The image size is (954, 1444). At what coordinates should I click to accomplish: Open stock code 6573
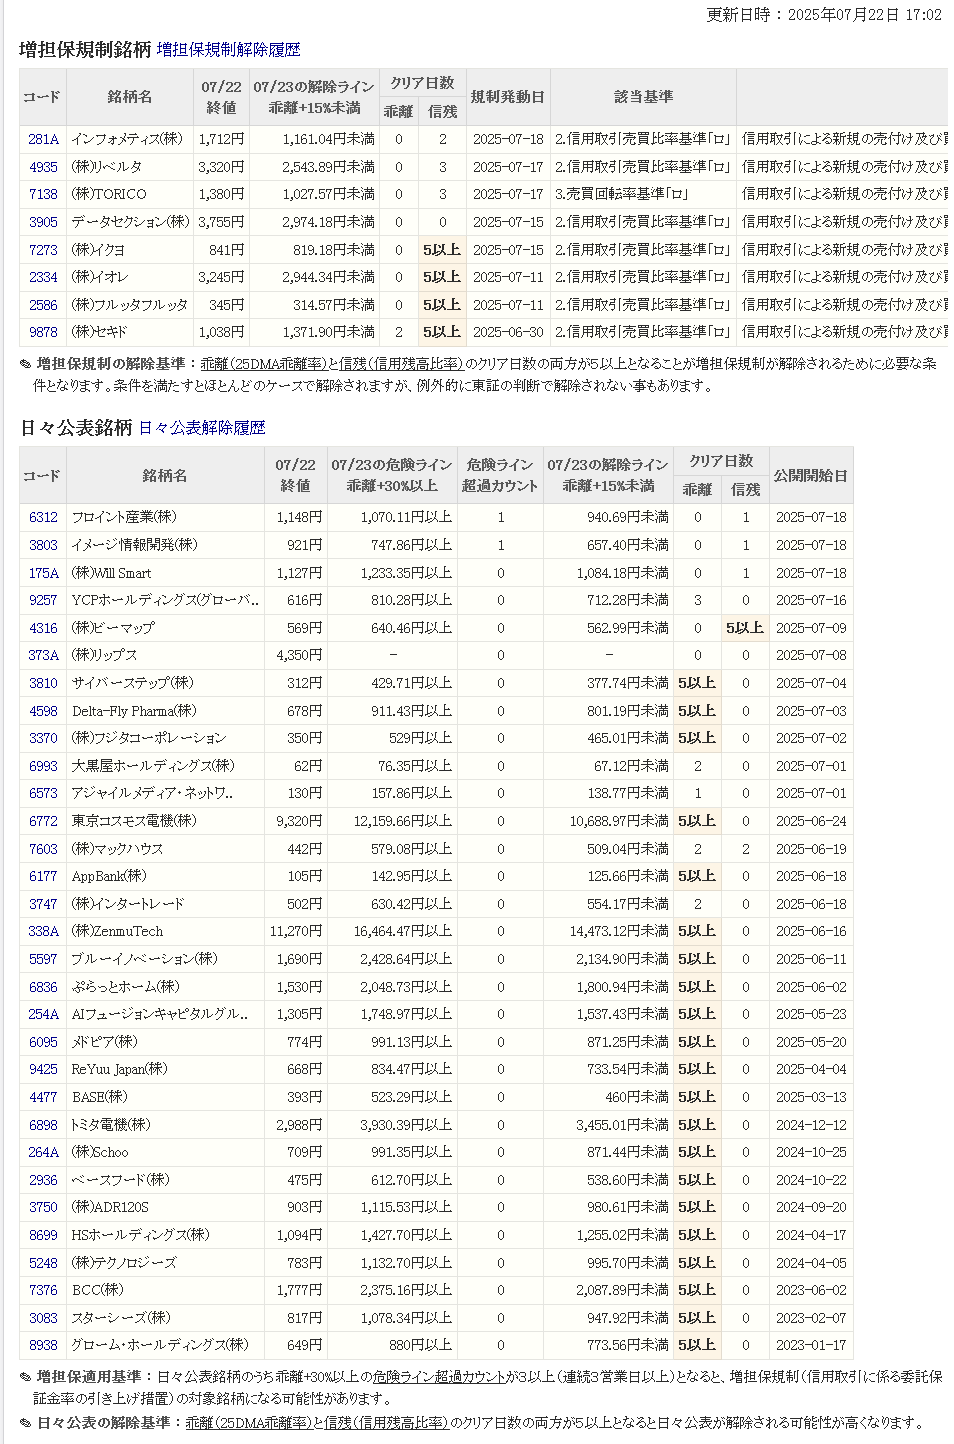coord(43,793)
